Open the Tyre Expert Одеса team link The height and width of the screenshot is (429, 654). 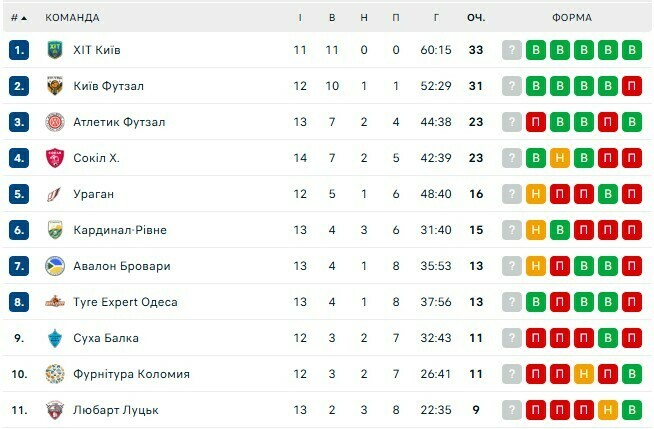coord(125,302)
